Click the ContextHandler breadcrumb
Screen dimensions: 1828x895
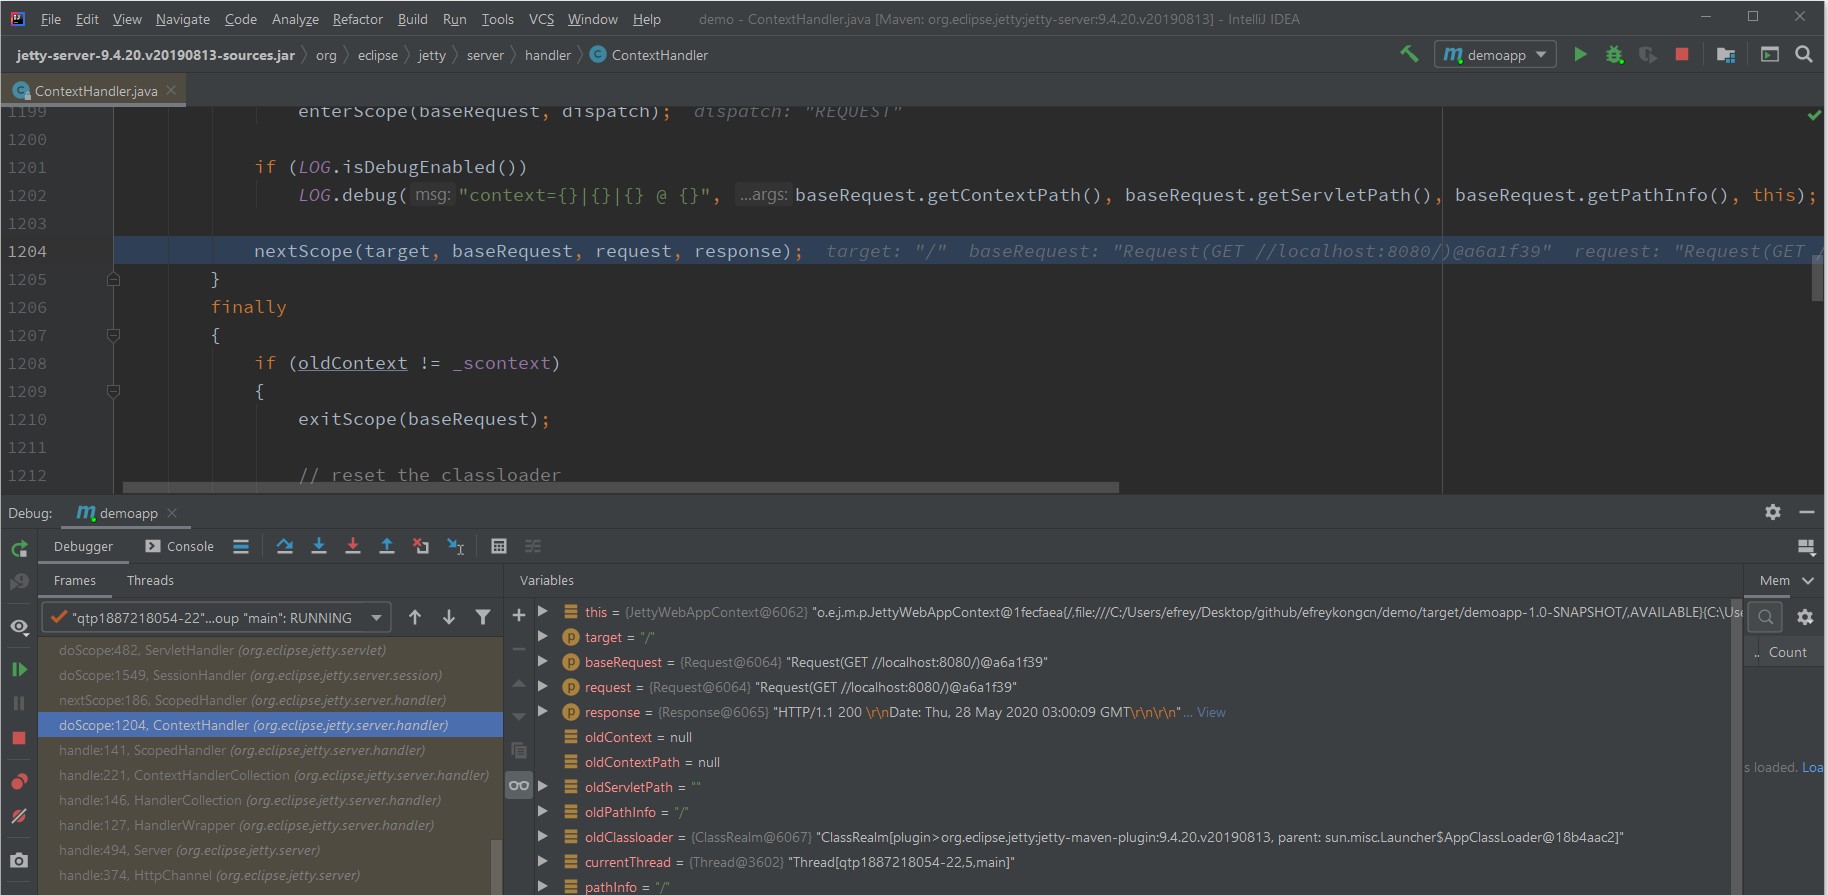pyautogui.click(x=649, y=55)
